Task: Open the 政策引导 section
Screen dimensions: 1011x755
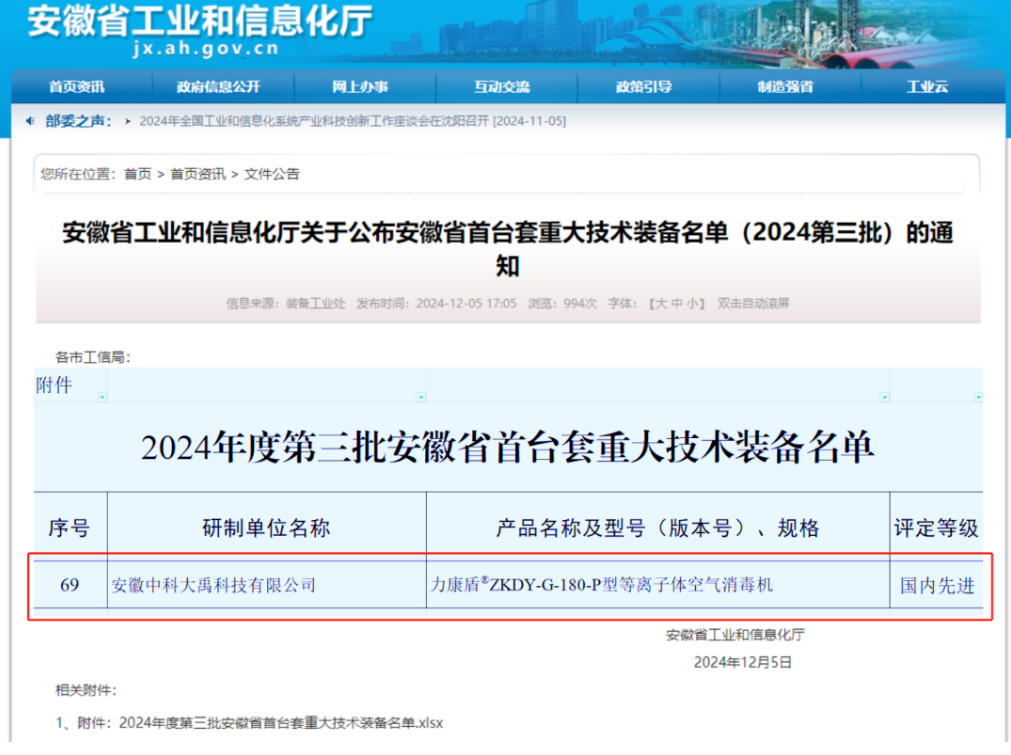Action: point(647,87)
